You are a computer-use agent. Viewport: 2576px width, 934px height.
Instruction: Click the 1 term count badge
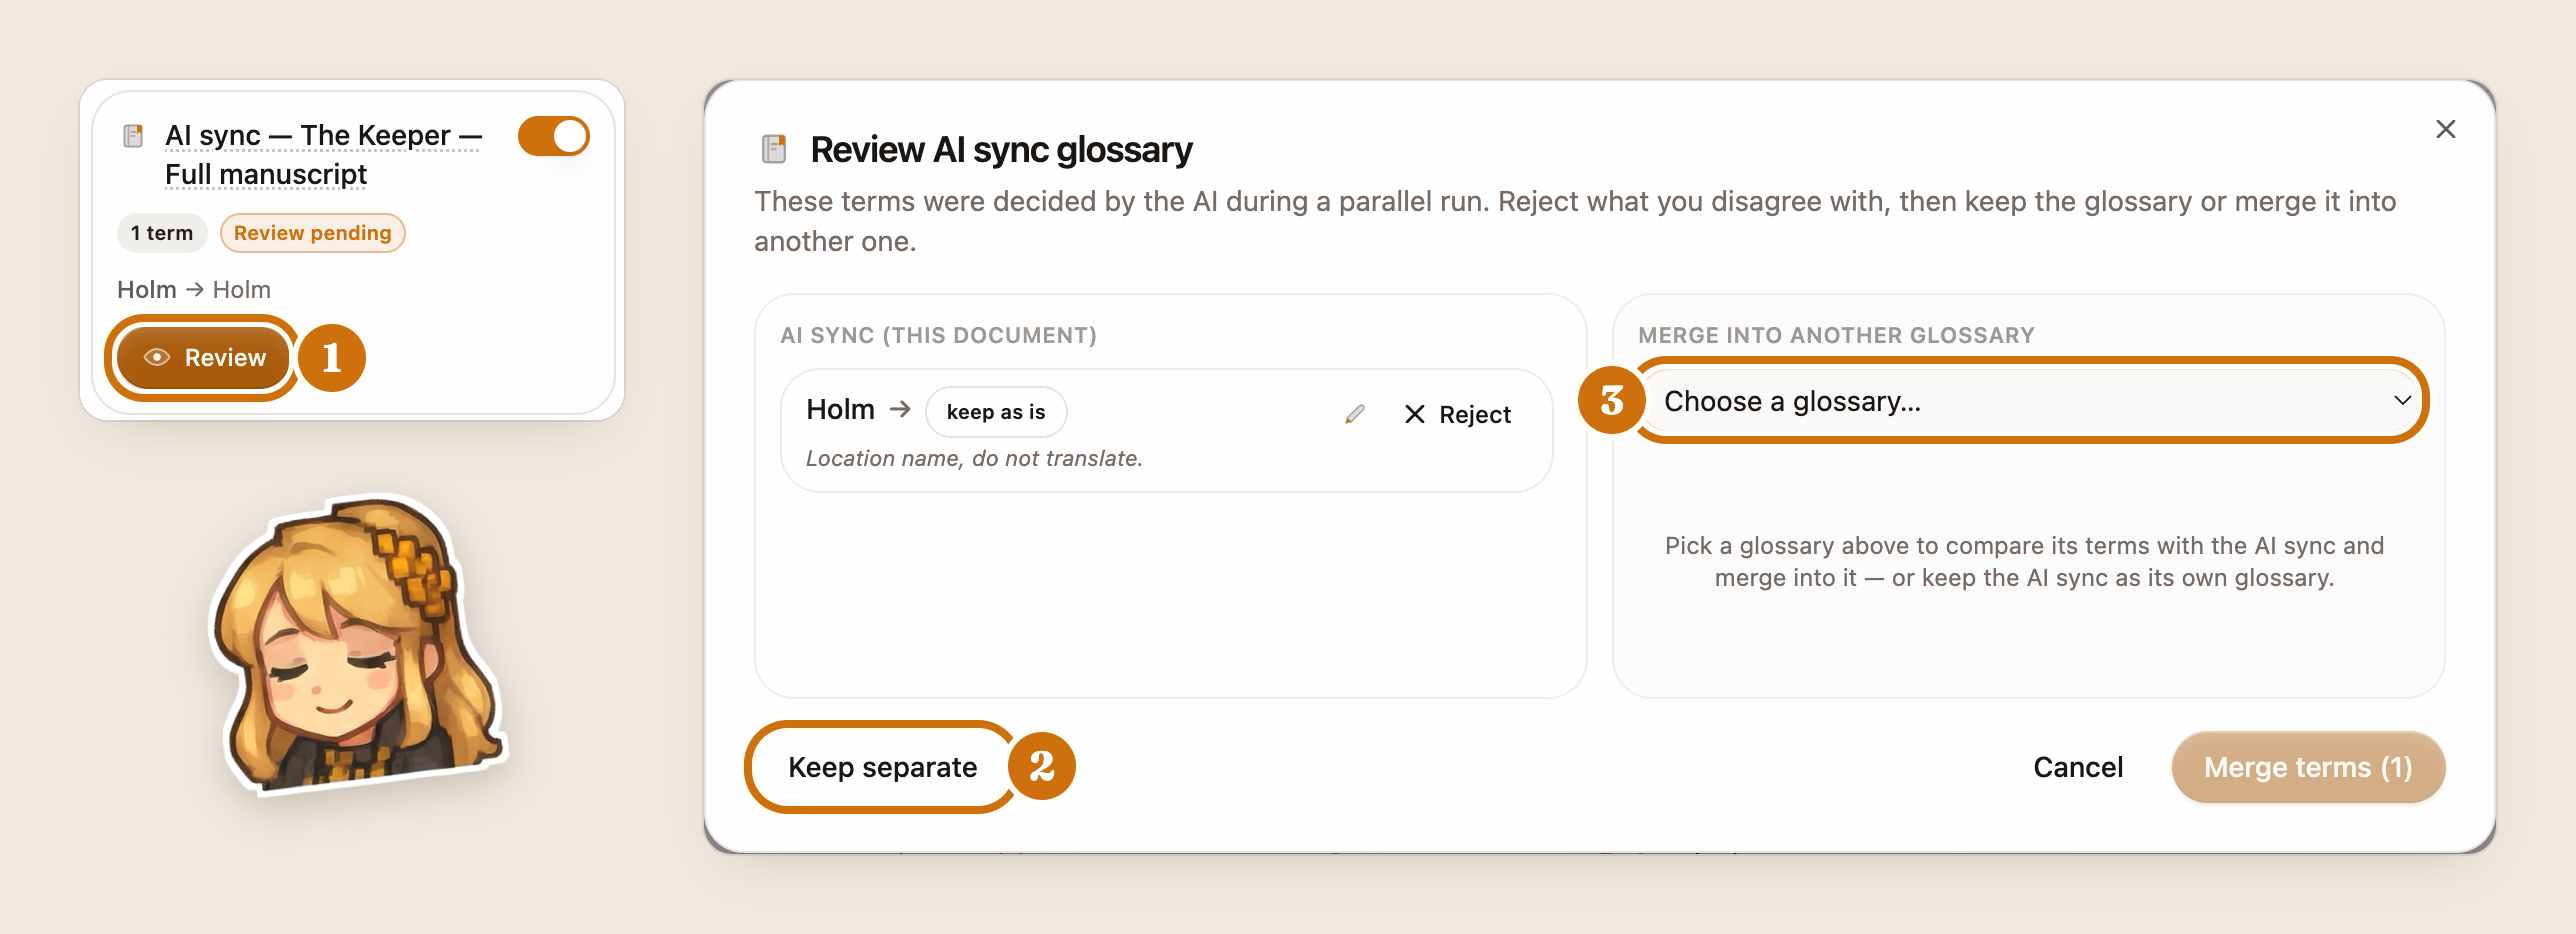162,233
